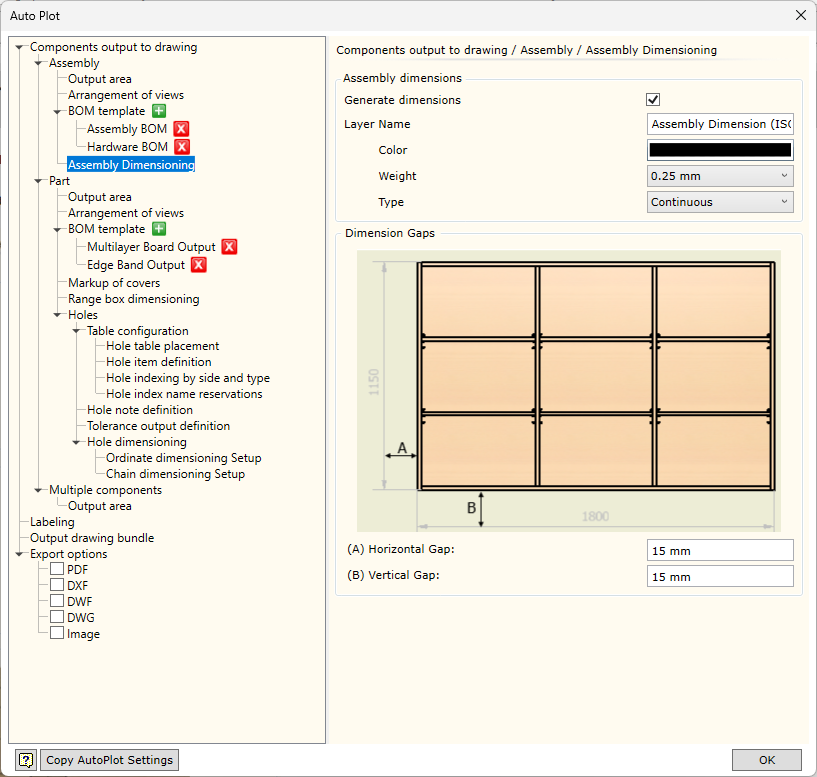817x777 pixels.
Task: Click Copy AutoPlot Settings button
Action: (x=109, y=760)
